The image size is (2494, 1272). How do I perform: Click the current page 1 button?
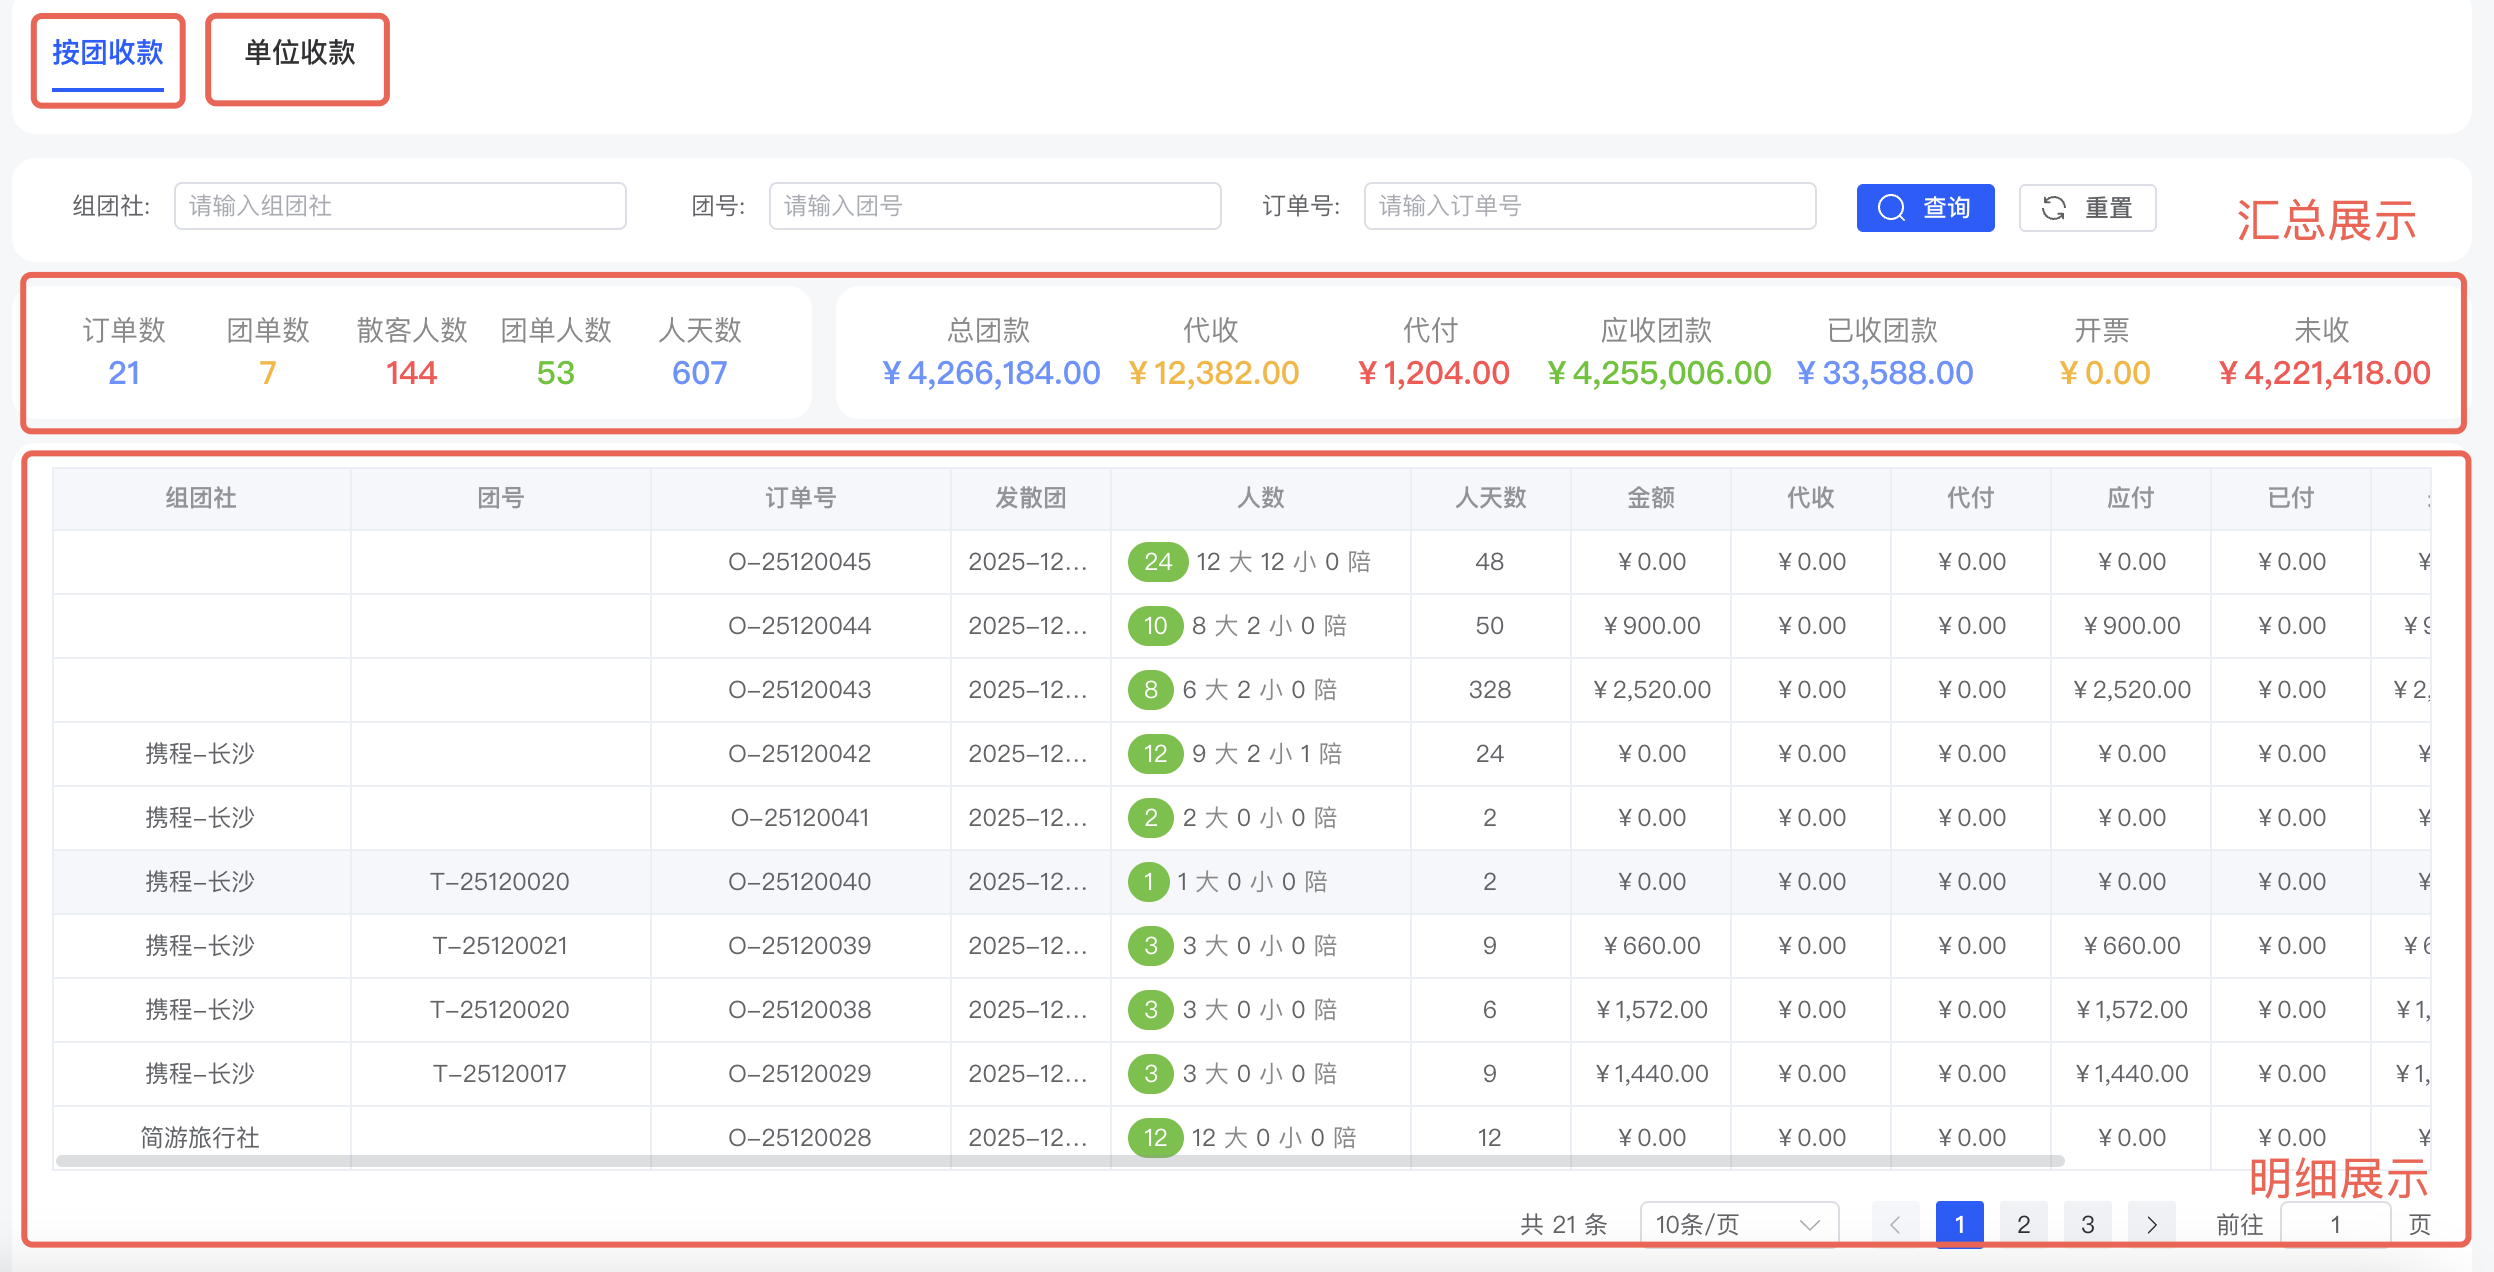coord(1959,1224)
